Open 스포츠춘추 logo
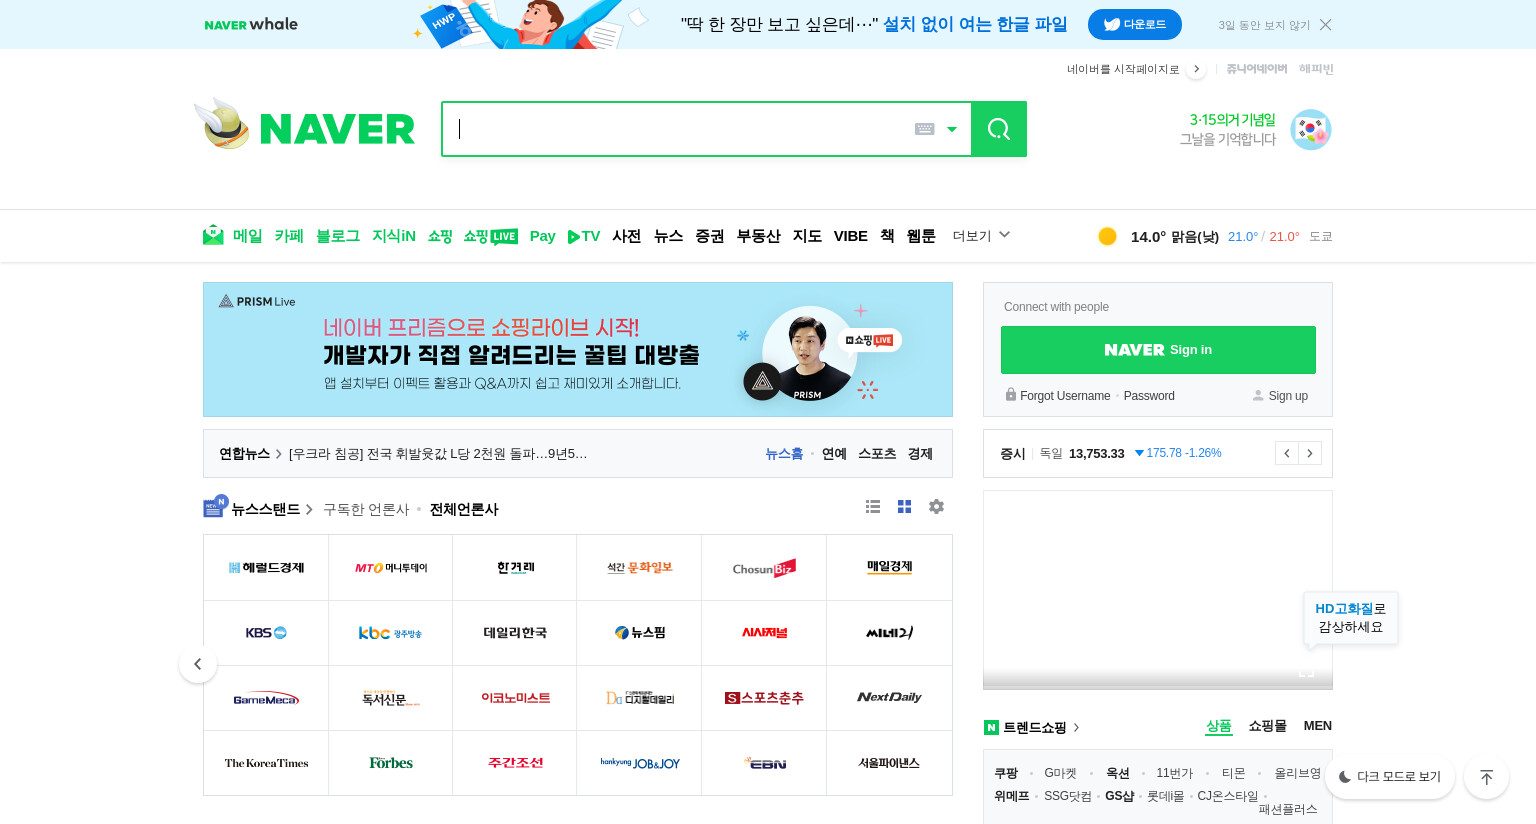The width and height of the screenshot is (1536, 824). (764, 698)
